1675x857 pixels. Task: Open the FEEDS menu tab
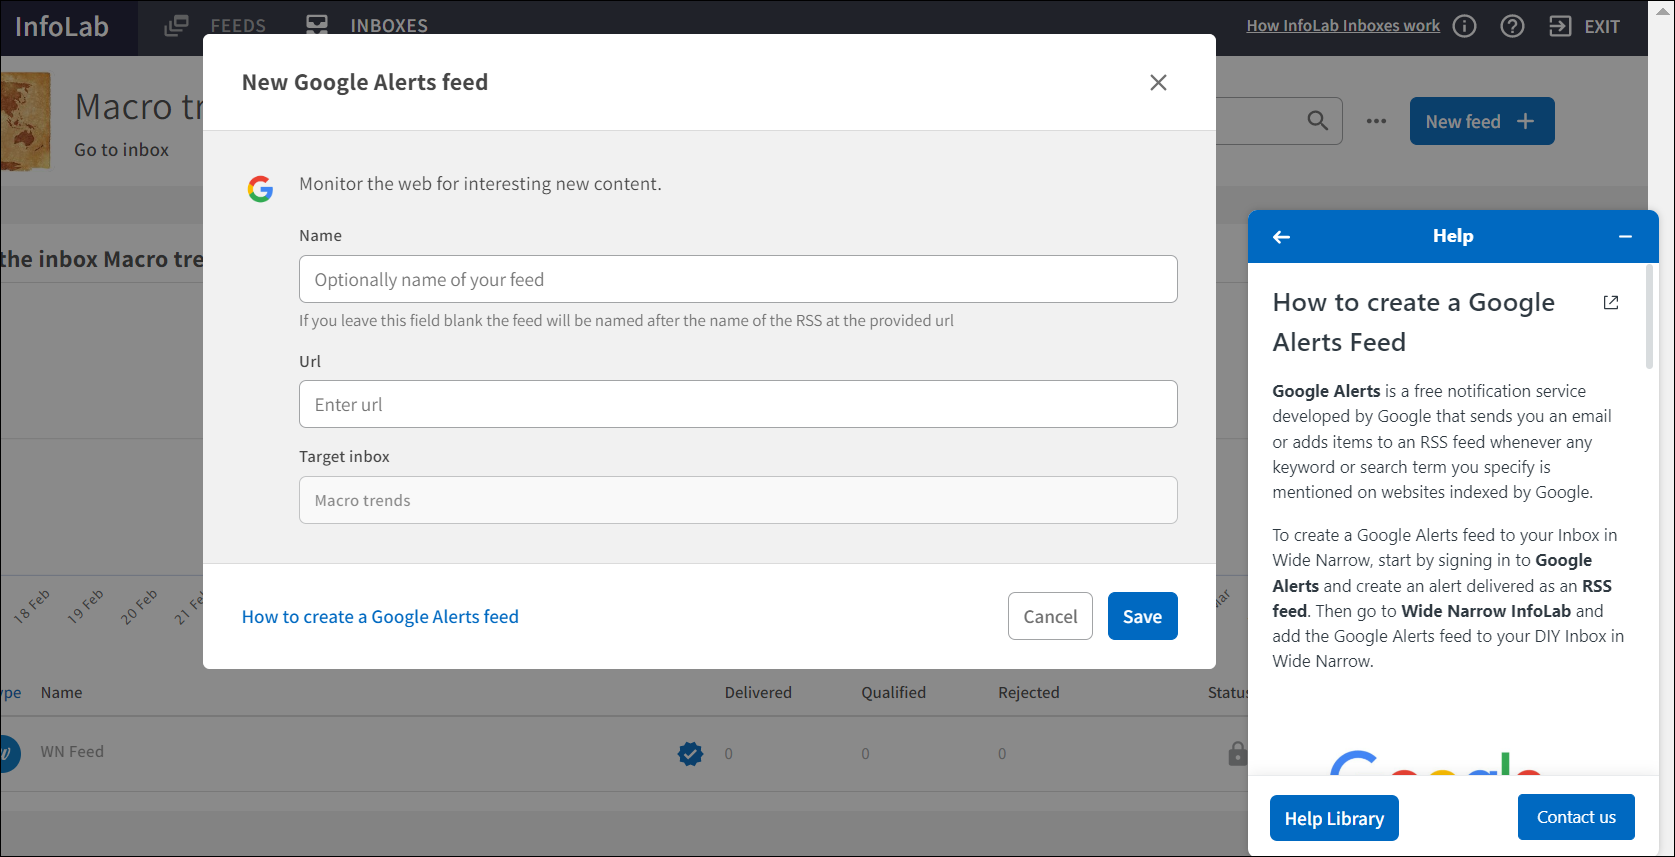pyautogui.click(x=215, y=26)
